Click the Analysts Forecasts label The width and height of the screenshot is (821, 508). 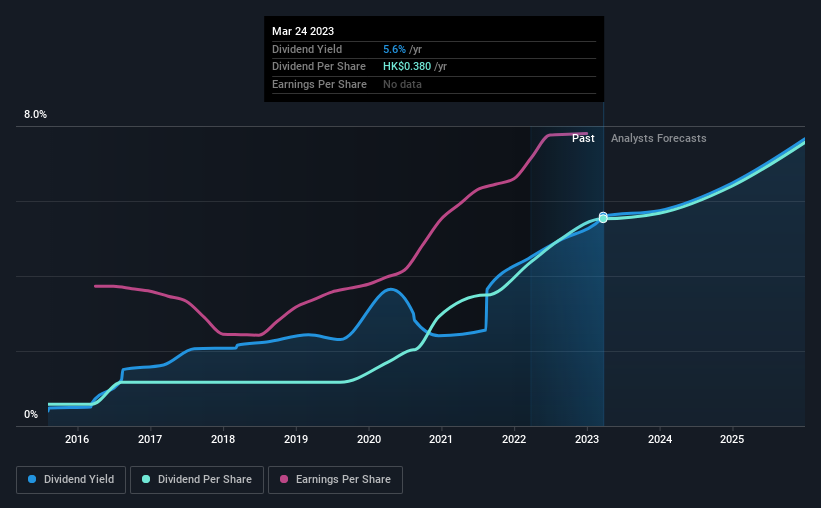[659, 138]
